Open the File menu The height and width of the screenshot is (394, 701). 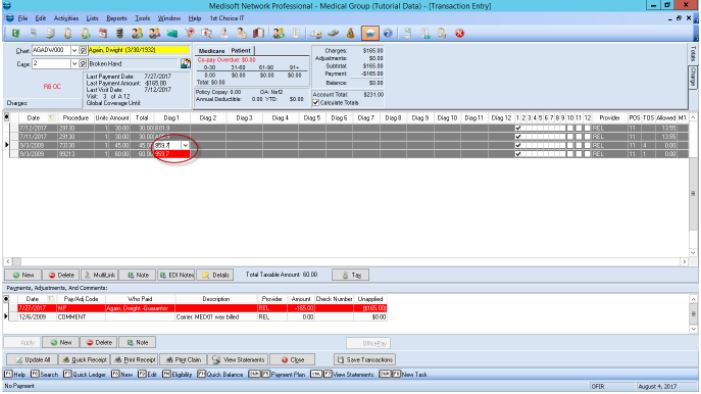tap(22, 18)
